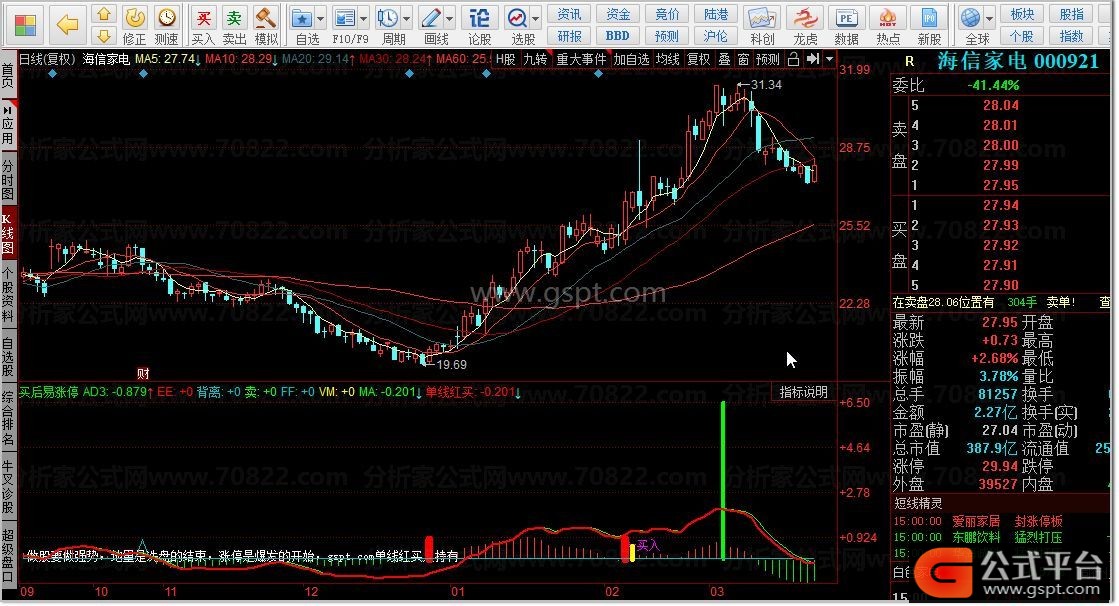Click the 东鹏饮料 short-term alert entry
The height and width of the screenshot is (606, 1119).
[976, 537]
